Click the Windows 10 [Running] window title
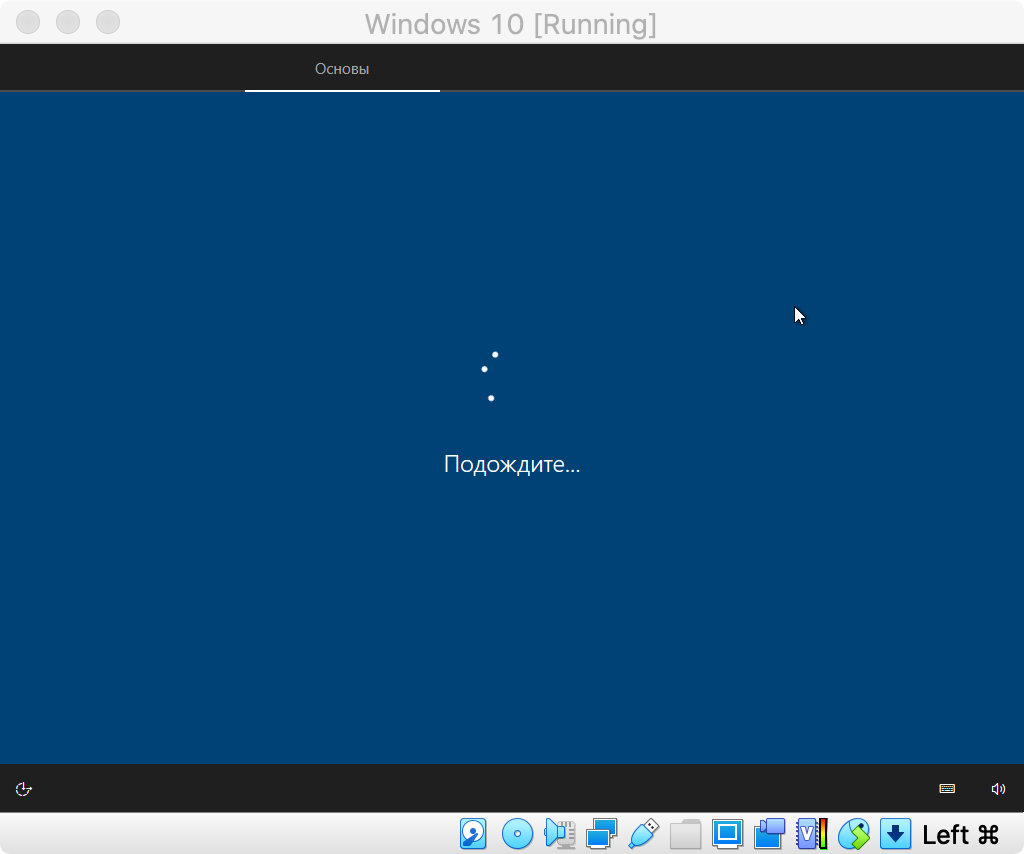Screen dimensions: 1024x854 [x=511, y=24]
